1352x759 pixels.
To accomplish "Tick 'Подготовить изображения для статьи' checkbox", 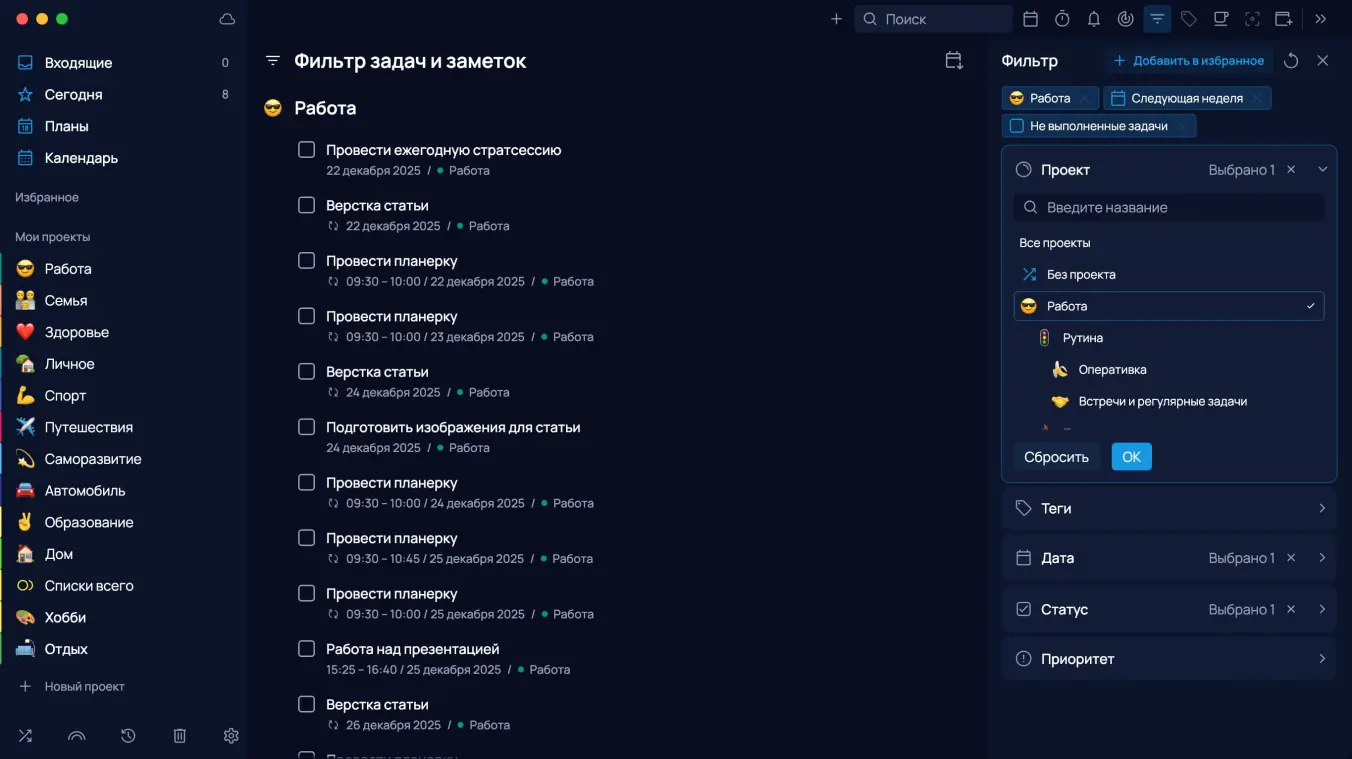I will tap(307, 427).
